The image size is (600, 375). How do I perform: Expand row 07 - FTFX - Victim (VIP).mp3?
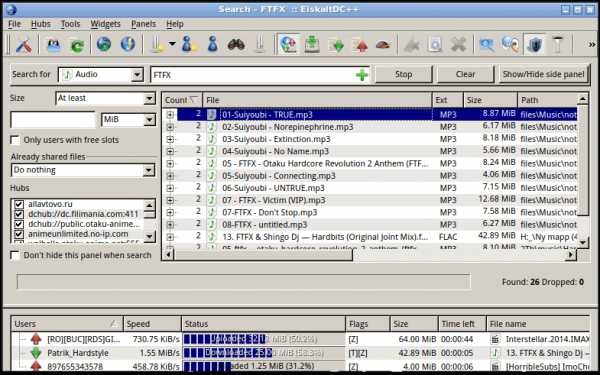[170, 200]
